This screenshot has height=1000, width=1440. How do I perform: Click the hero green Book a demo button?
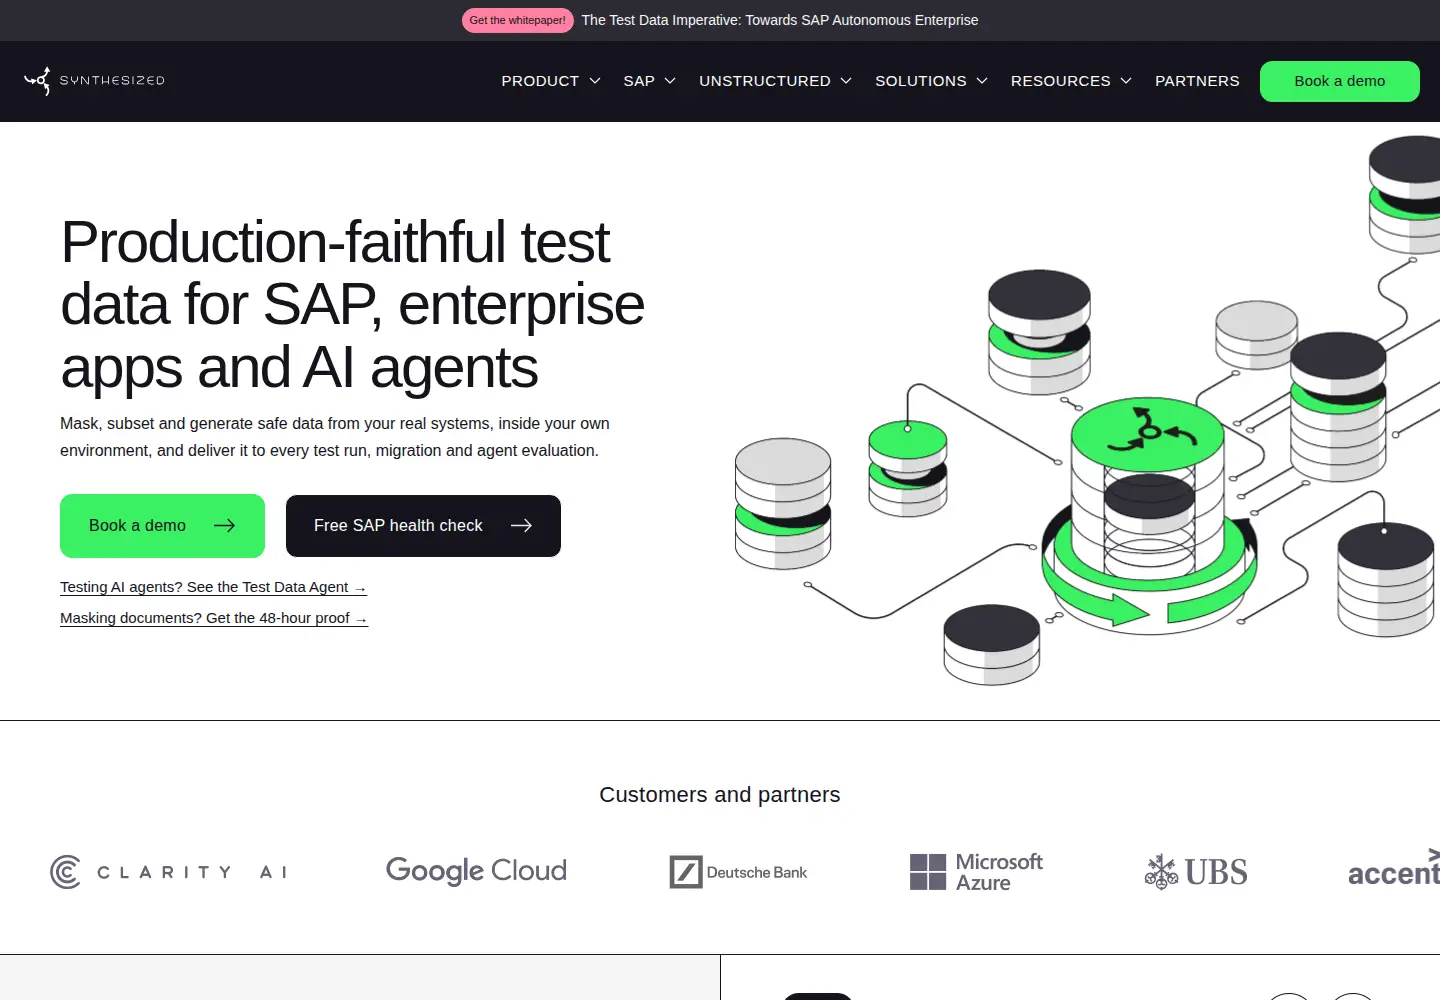(162, 526)
